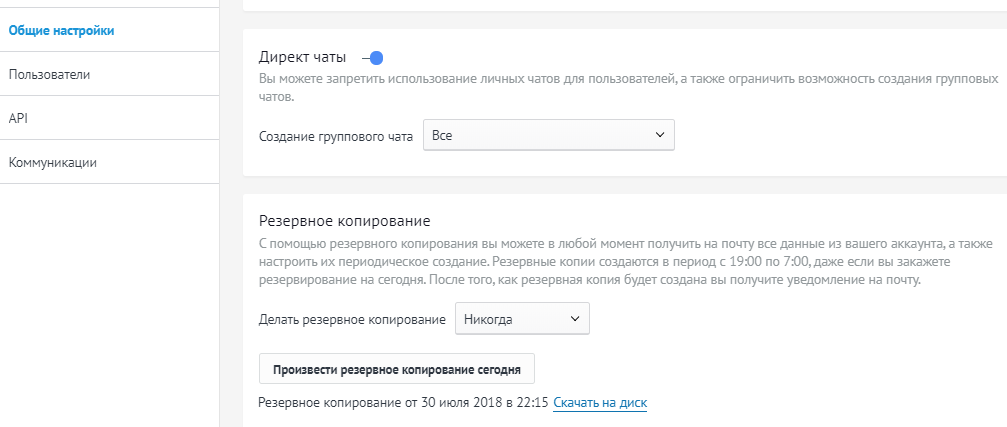Open the Общие настройки sidebar section
Image resolution: width=1007 pixels, height=427 pixels.
point(62,30)
